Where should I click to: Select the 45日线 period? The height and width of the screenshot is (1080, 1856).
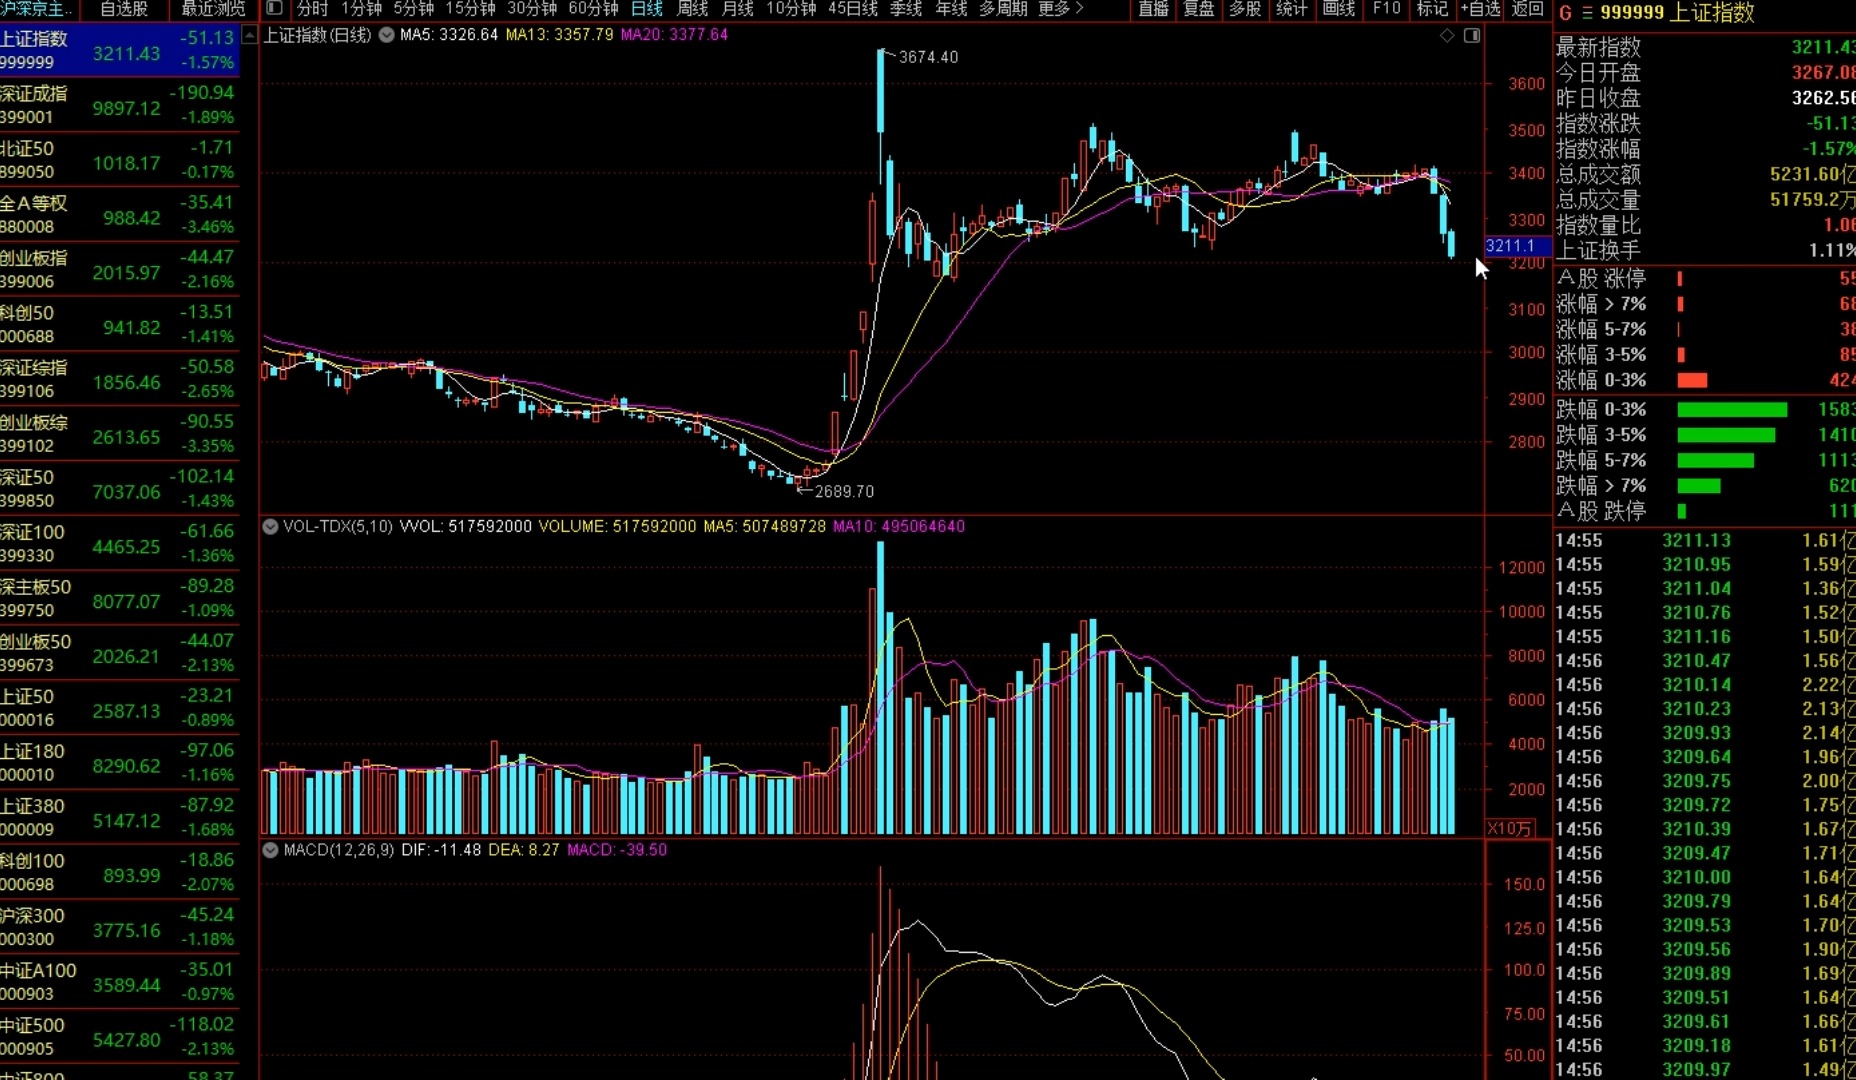853,9
